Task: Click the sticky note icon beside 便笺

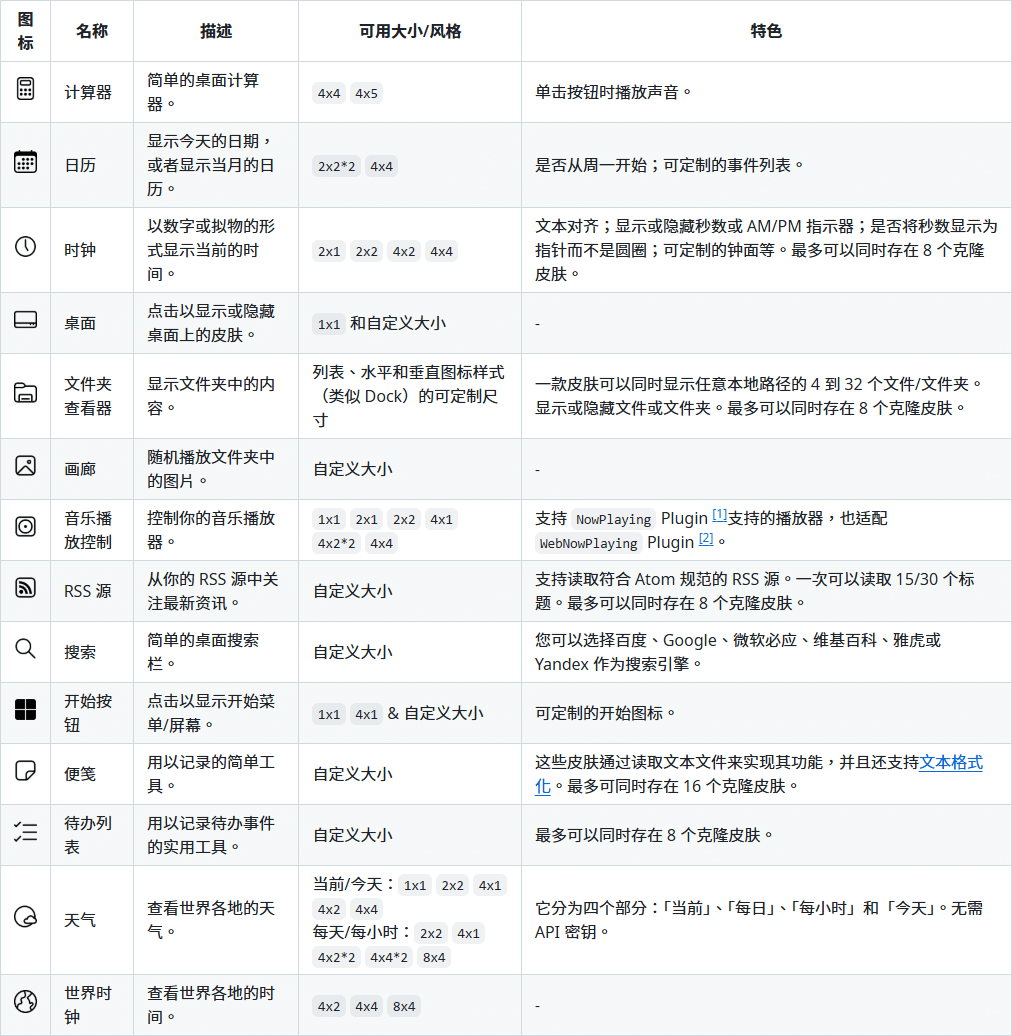Action: click(25, 771)
